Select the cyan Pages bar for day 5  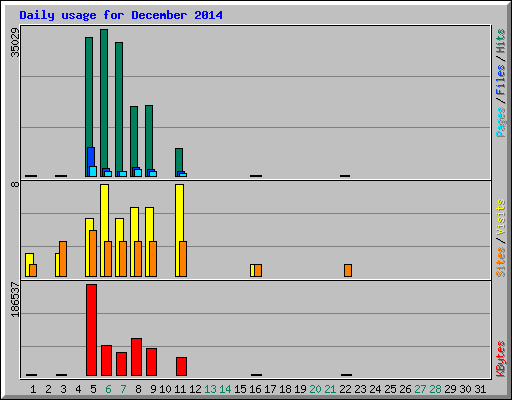[x=93, y=171]
